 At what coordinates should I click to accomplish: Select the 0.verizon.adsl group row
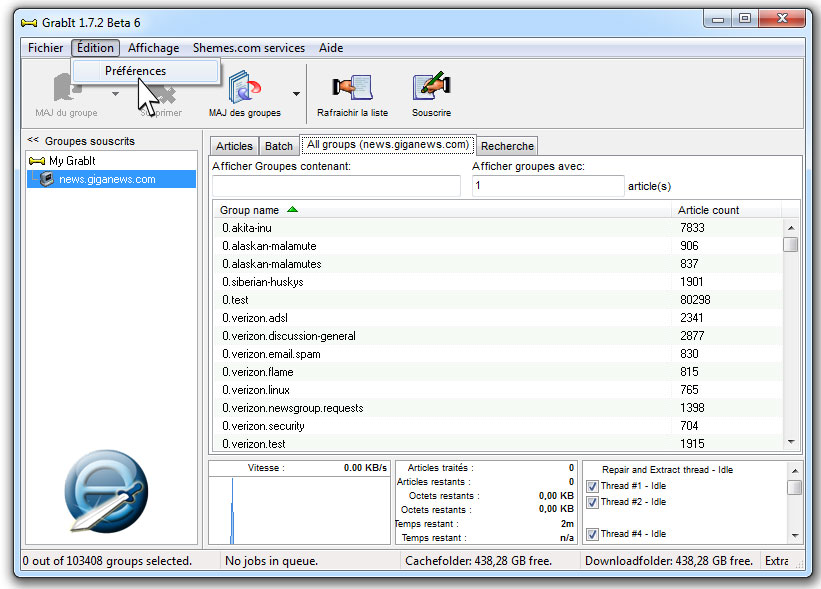click(498, 318)
